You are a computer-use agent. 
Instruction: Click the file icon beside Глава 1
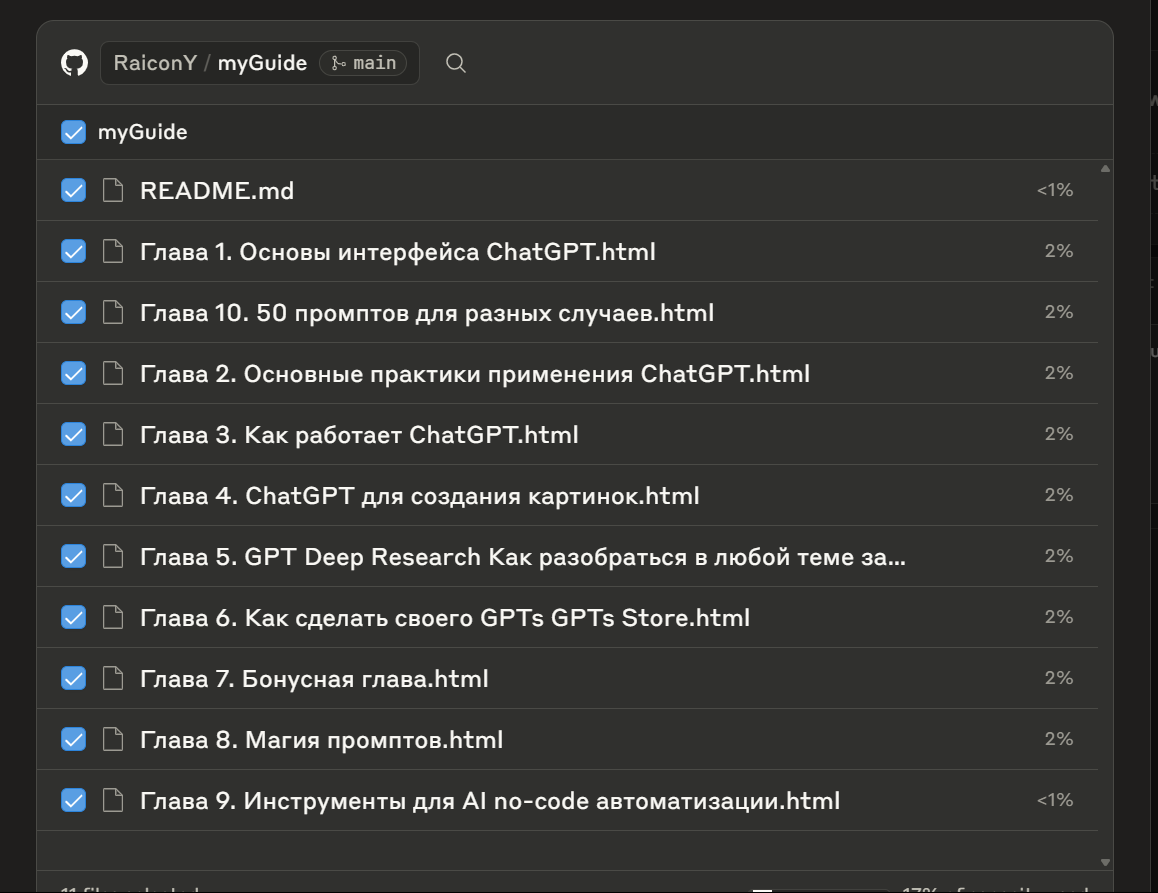pyautogui.click(x=113, y=251)
